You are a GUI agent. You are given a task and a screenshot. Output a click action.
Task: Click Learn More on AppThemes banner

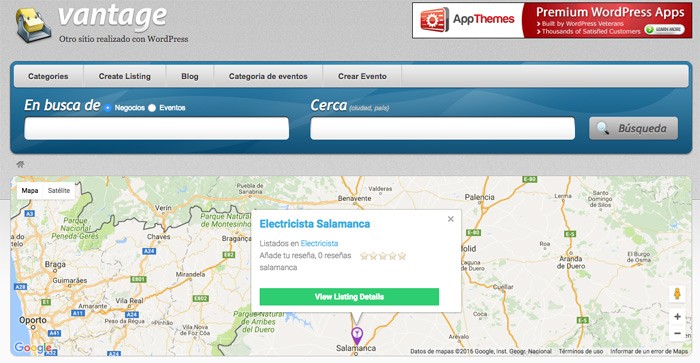(x=665, y=29)
